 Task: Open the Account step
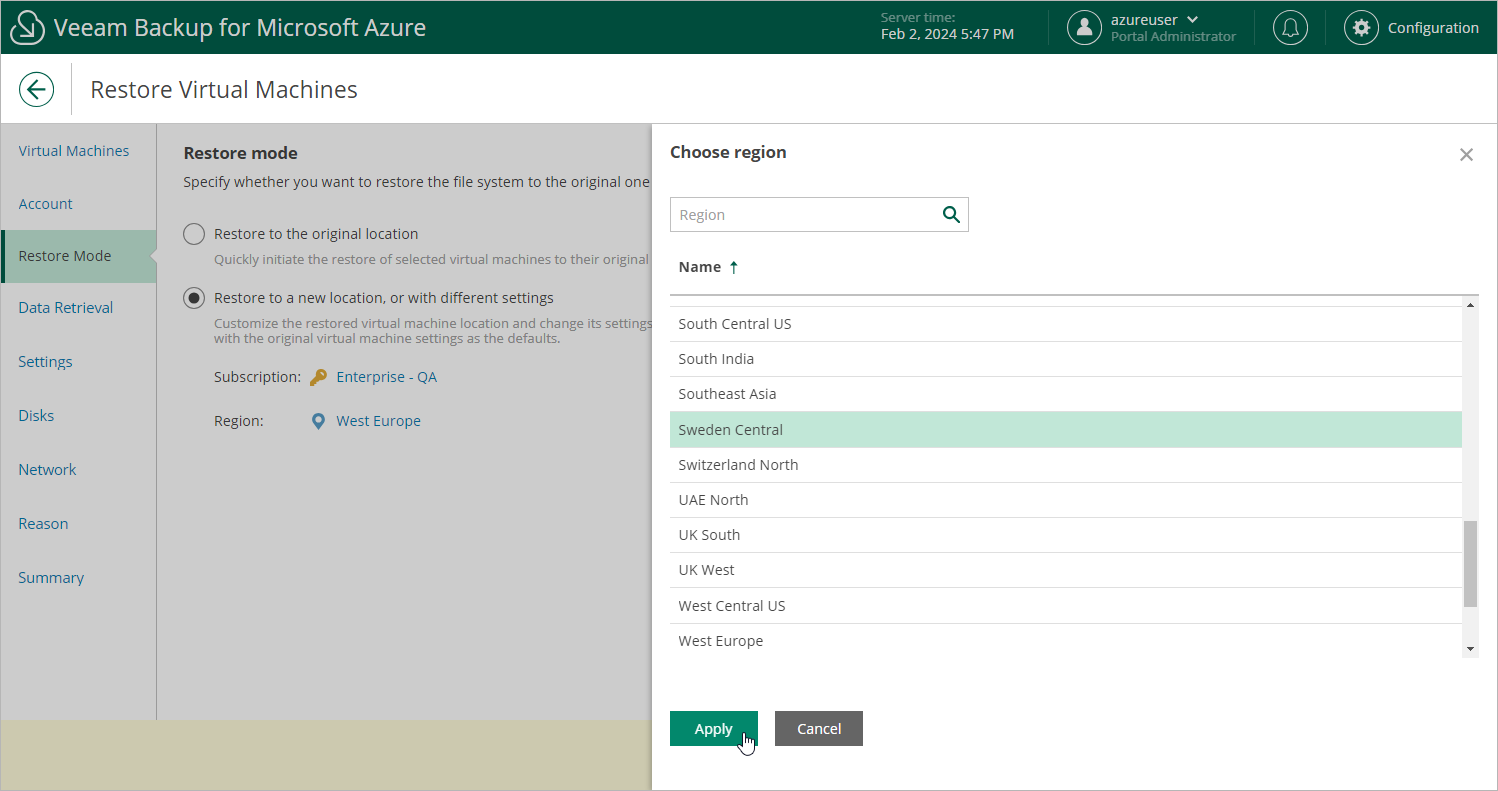click(x=45, y=204)
